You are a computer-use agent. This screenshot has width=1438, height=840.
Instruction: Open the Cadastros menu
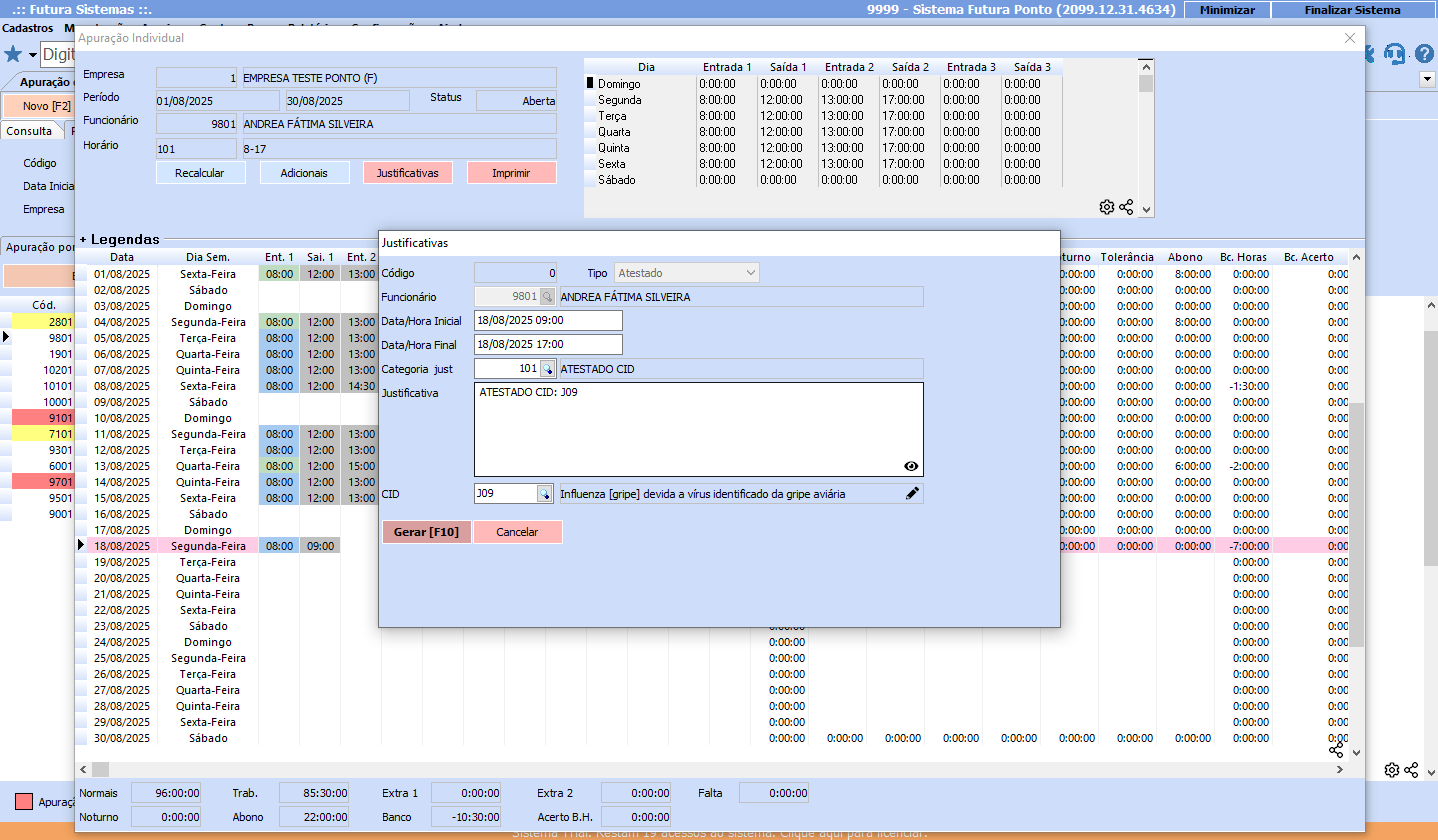pos(28,28)
